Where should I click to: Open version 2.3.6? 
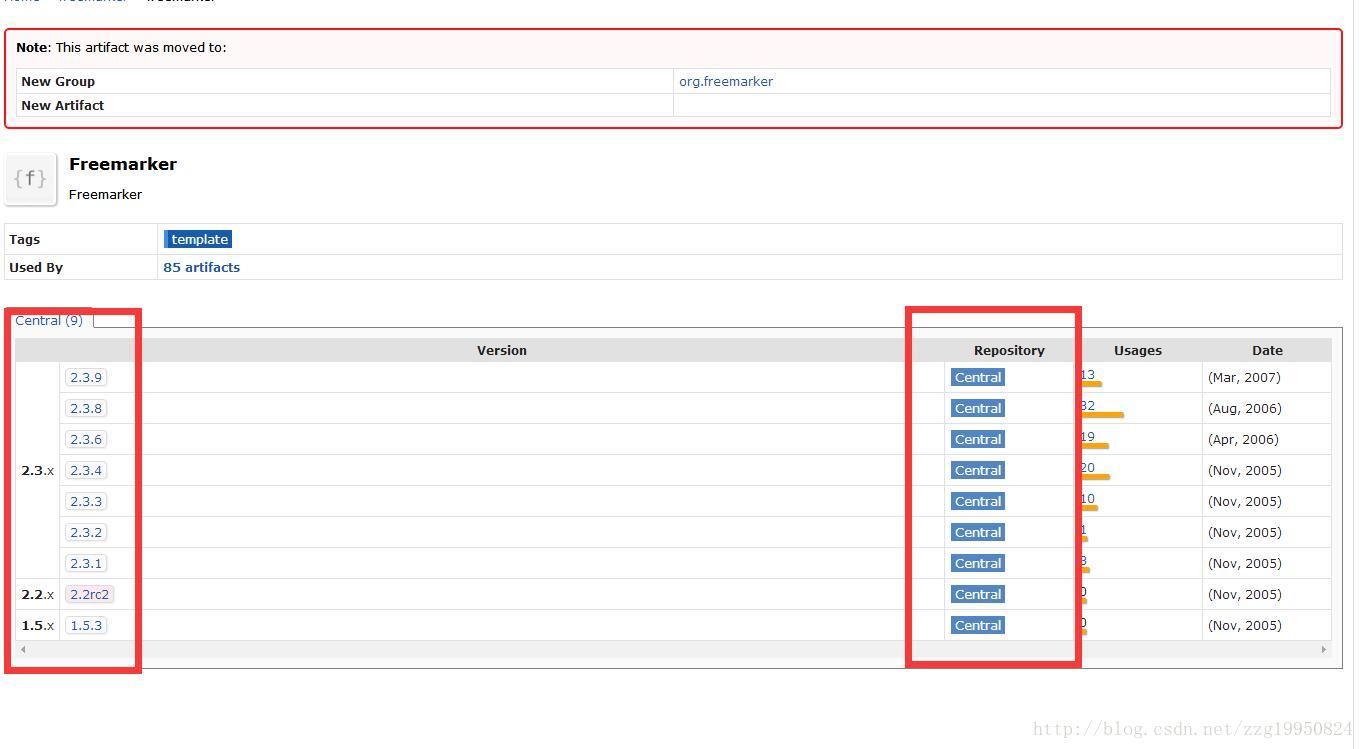click(x=86, y=439)
